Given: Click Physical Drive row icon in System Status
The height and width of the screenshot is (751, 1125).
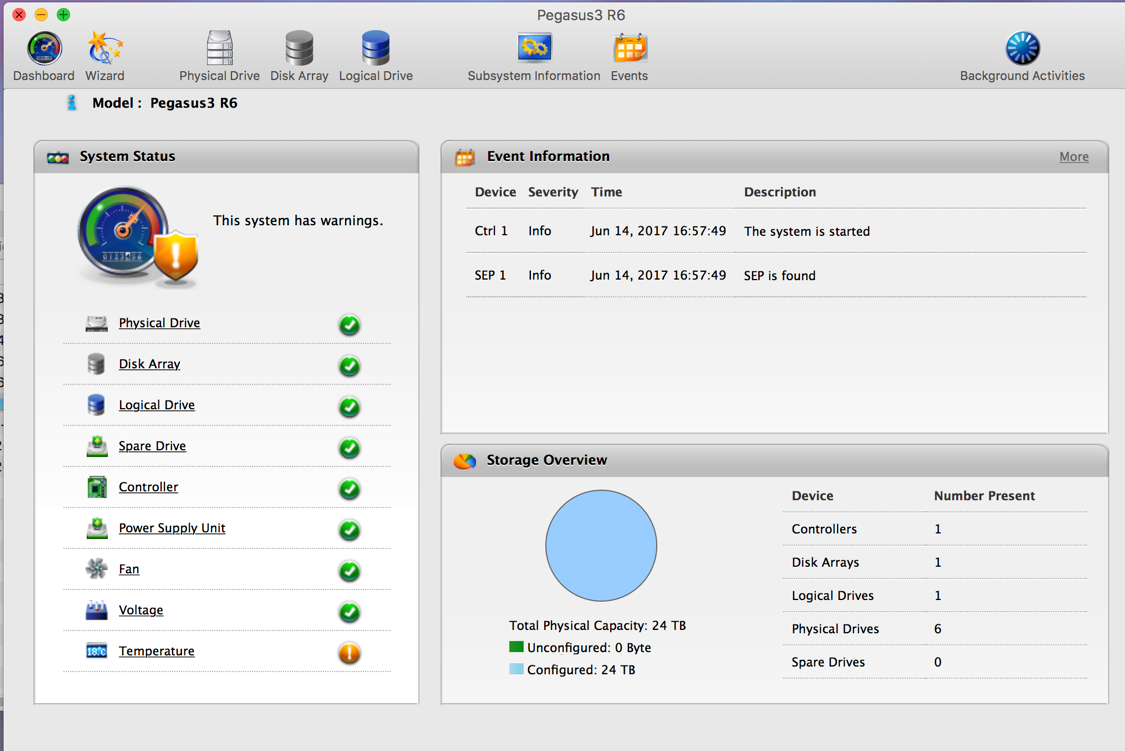Looking at the screenshot, I should click(x=96, y=323).
